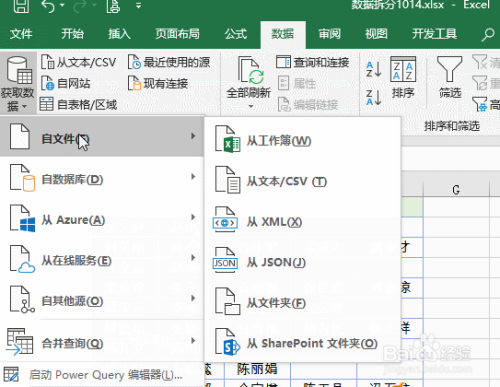The height and width of the screenshot is (387, 500).
Task: Click the sort Z to A descending icon
Action: [x=373, y=97]
